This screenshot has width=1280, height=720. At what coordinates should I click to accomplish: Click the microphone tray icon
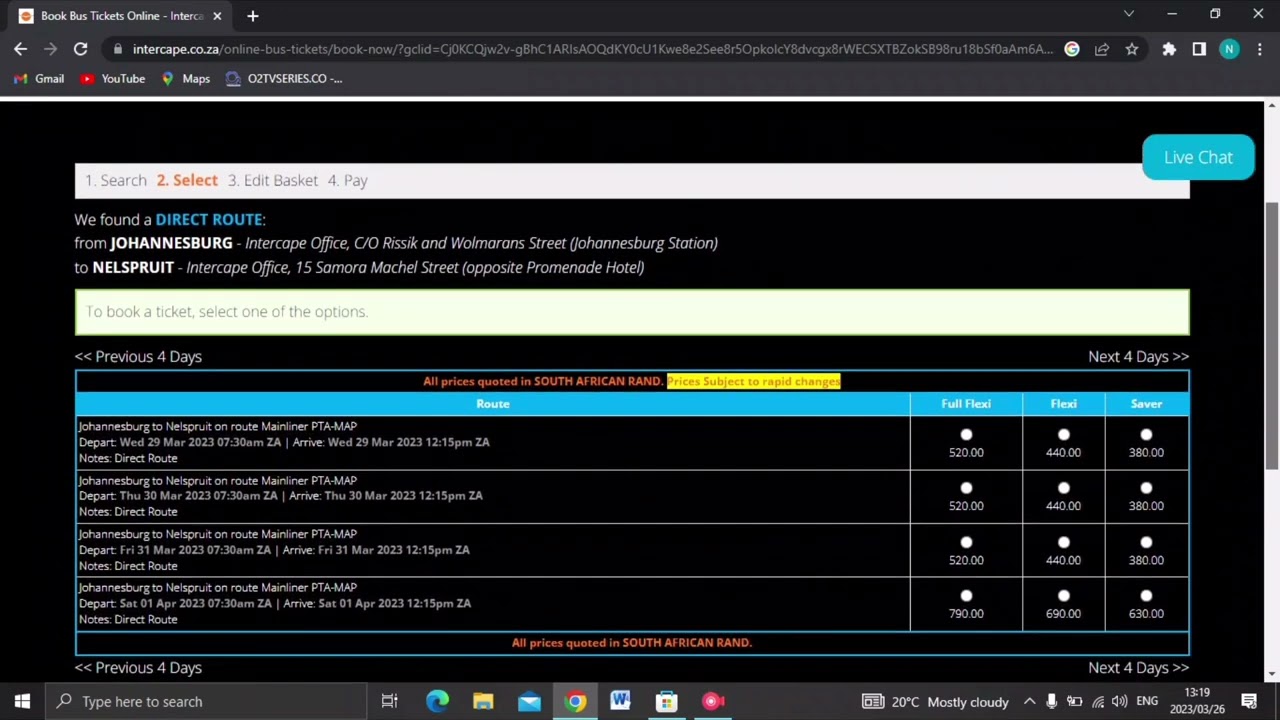coord(1051,701)
